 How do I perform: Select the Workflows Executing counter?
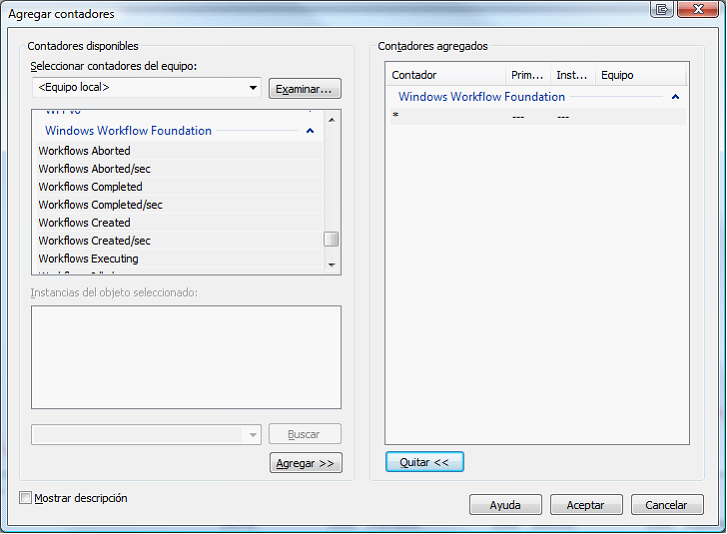point(180,259)
